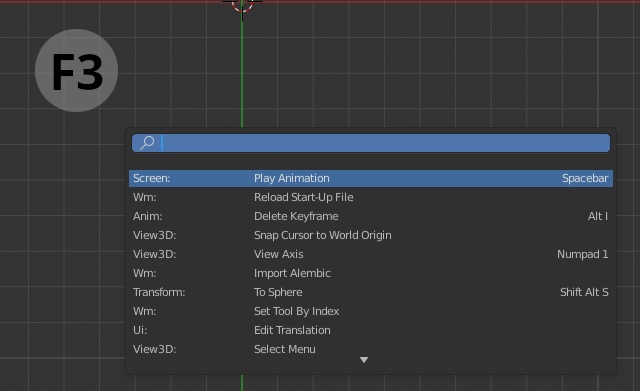The height and width of the screenshot is (391, 640).
Task: Click the Alt I shortcut label
Action: click(x=598, y=216)
